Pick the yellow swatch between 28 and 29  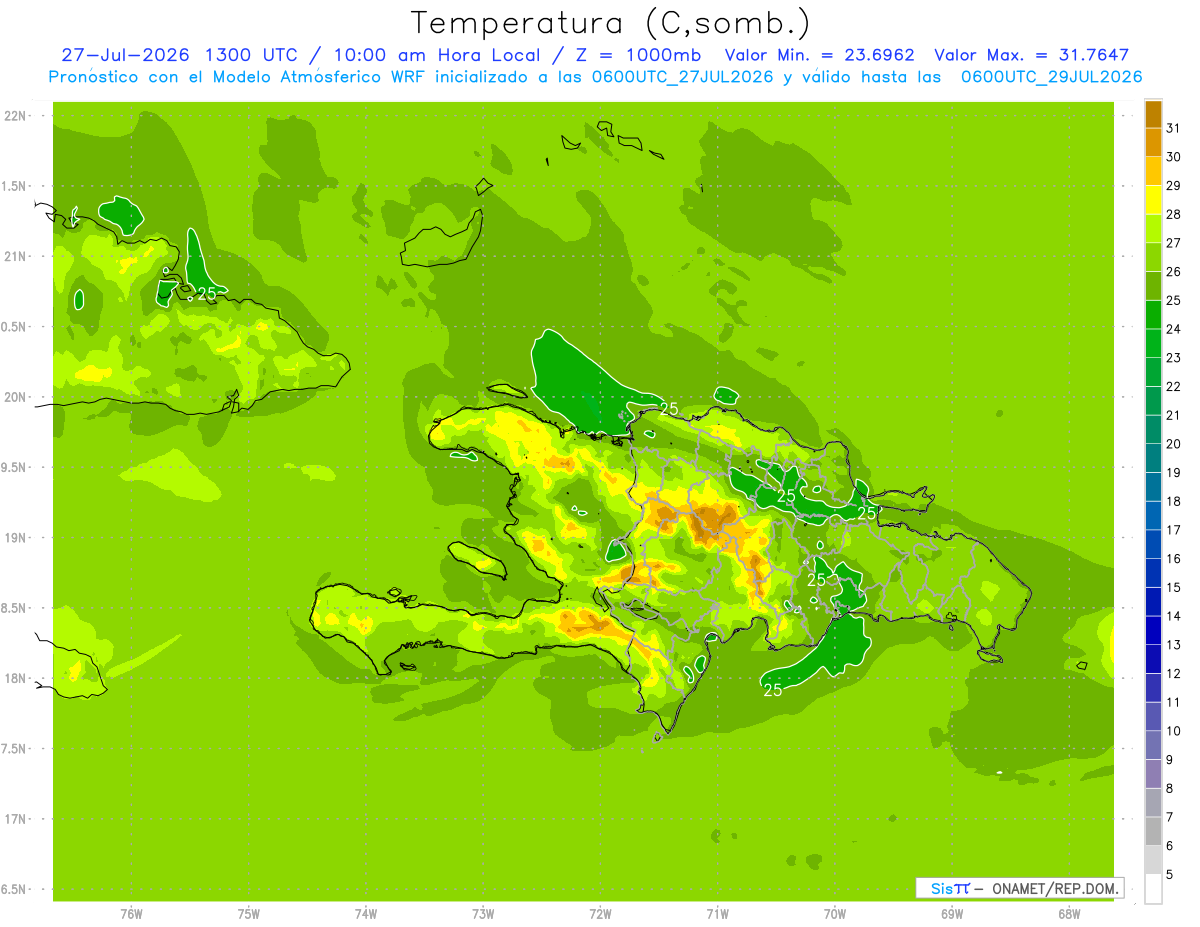[x=1153, y=199]
